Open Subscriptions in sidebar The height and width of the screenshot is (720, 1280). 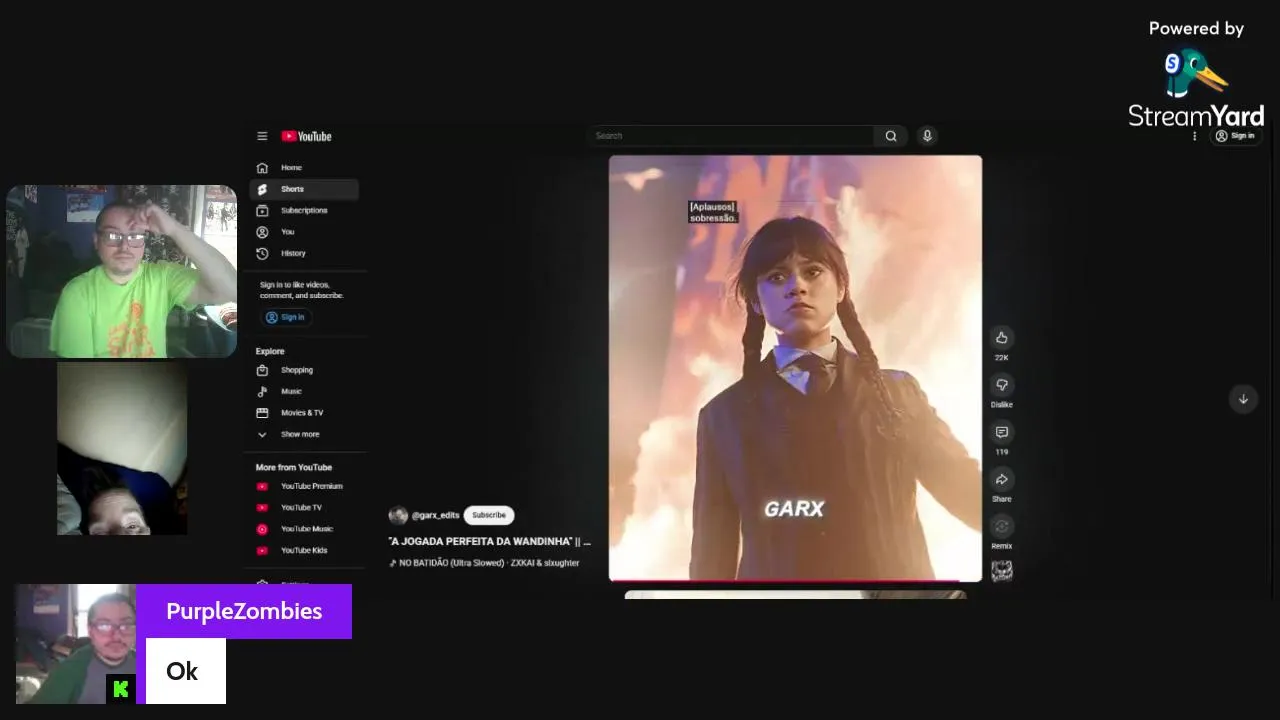[x=304, y=211]
